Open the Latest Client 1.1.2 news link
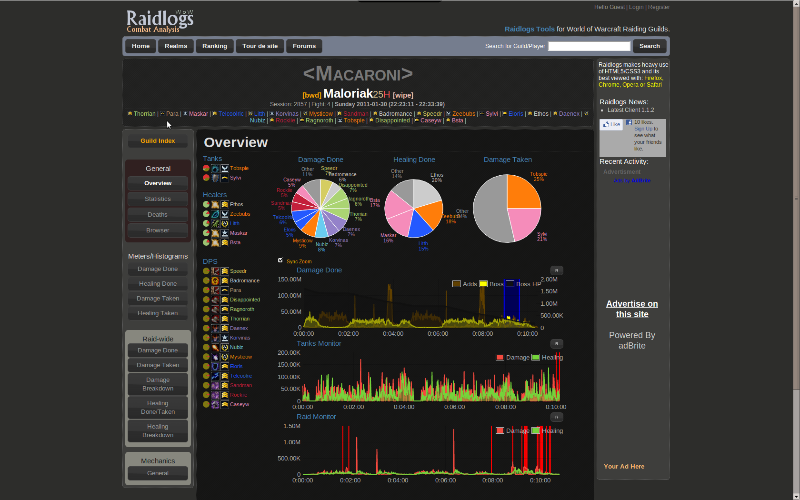 (x=631, y=110)
